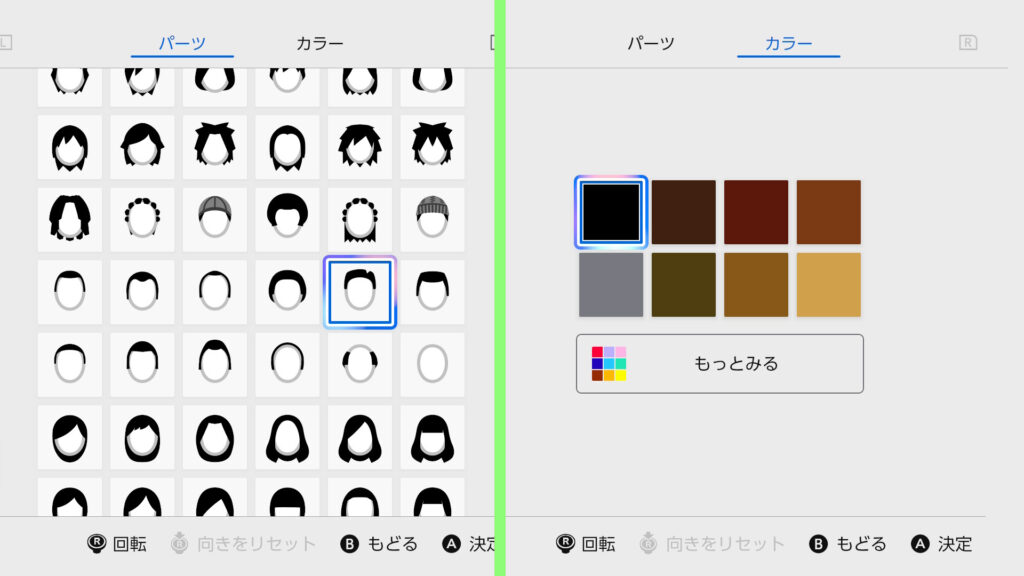
Task: Select the completely bald head hairstyle
Action: point(432,364)
